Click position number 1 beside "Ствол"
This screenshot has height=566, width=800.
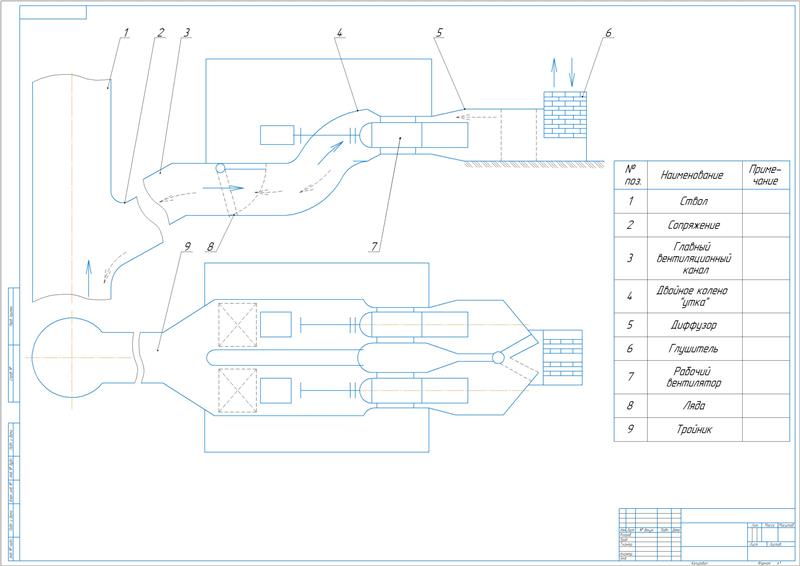(x=631, y=202)
